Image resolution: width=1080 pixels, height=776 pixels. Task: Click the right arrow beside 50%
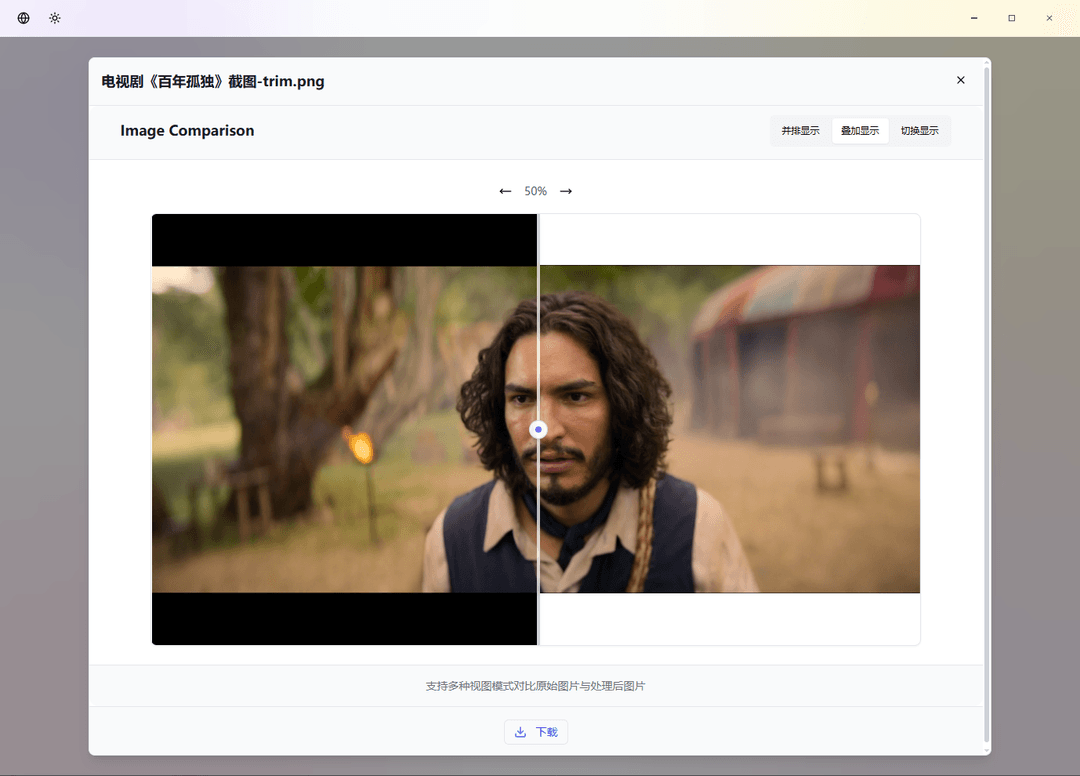coord(566,191)
